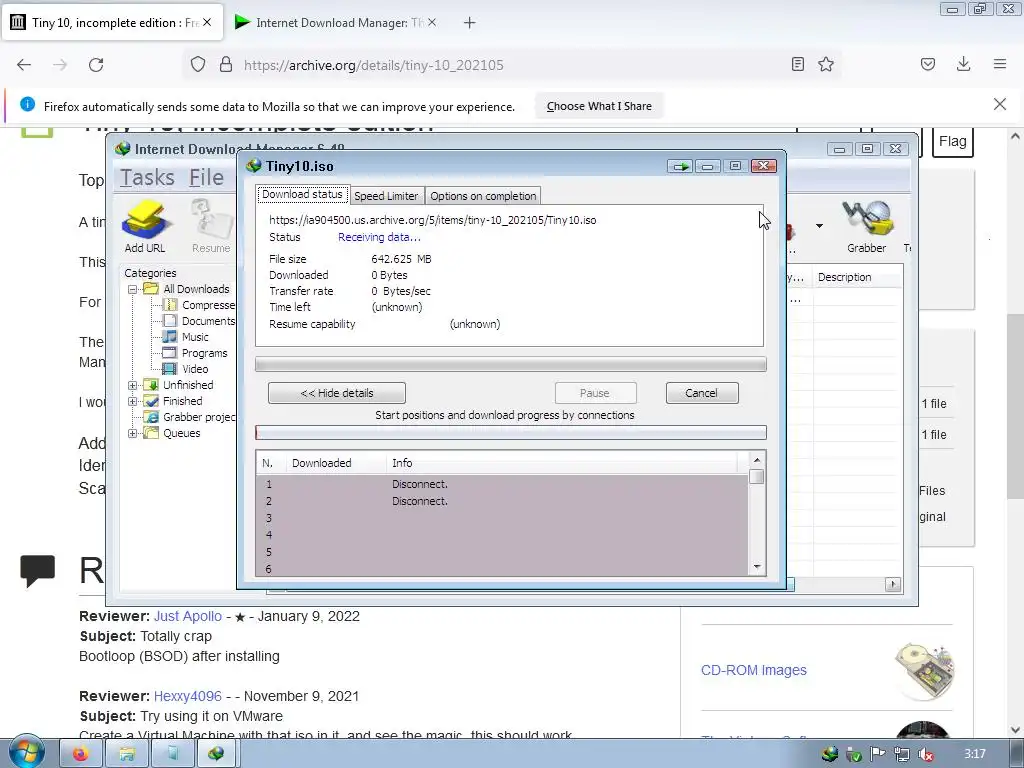This screenshot has height=768, width=1024.
Task: Click the Internet Download Manager window title icon
Action: [122, 149]
